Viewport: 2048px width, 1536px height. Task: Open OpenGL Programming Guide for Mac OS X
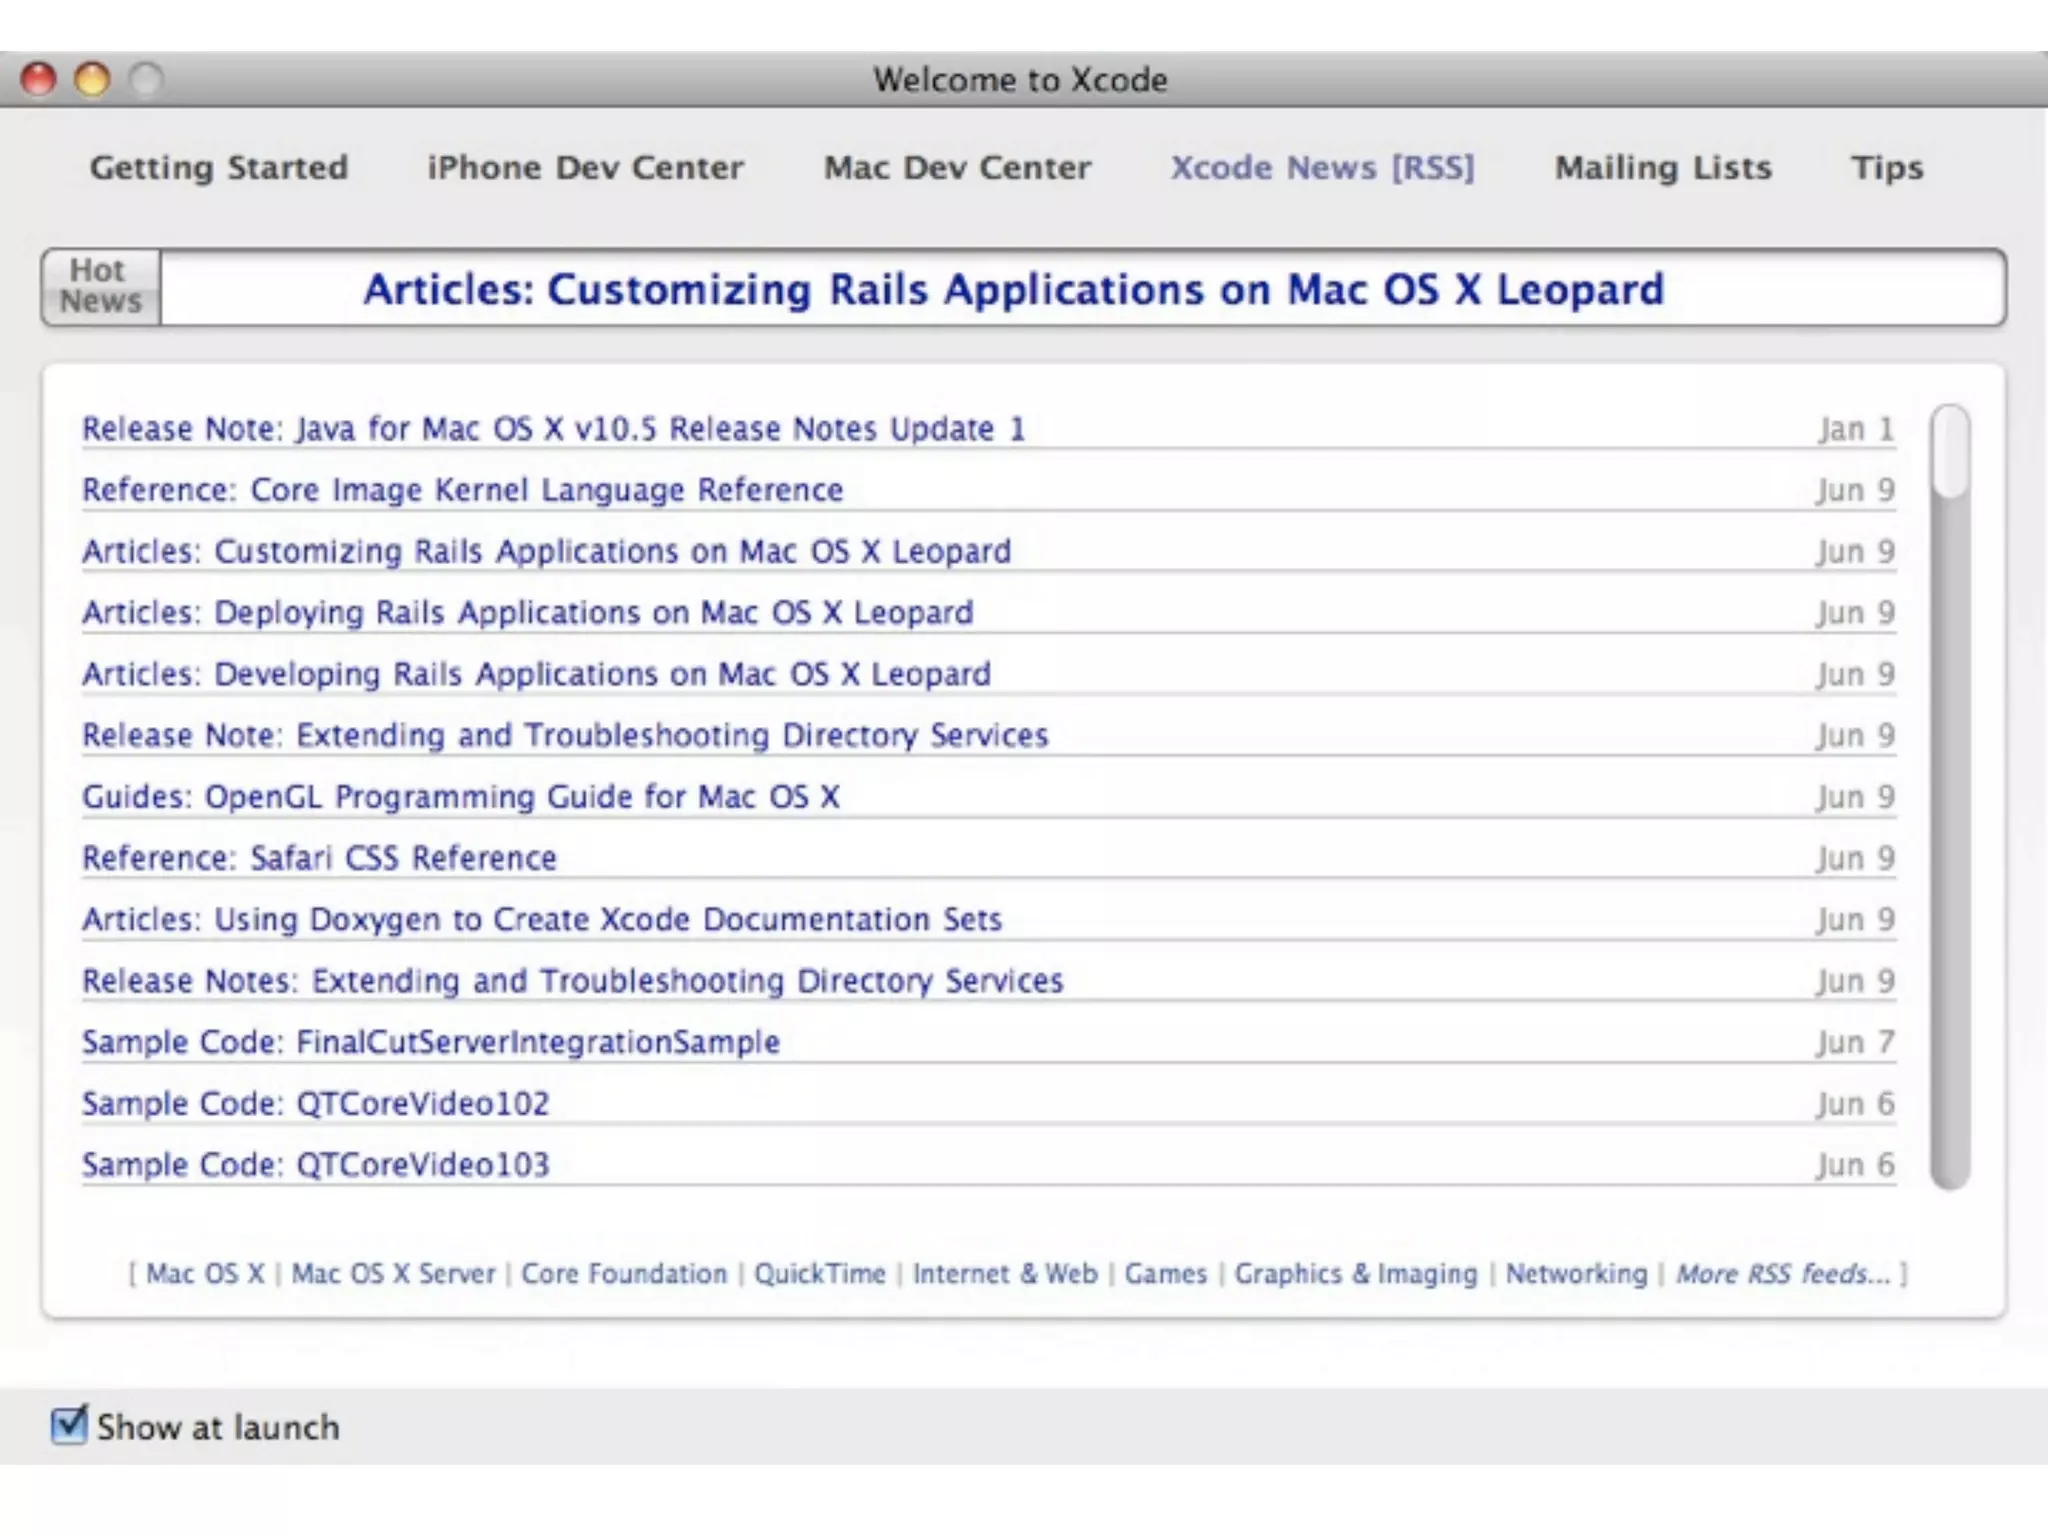[x=460, y=797]
